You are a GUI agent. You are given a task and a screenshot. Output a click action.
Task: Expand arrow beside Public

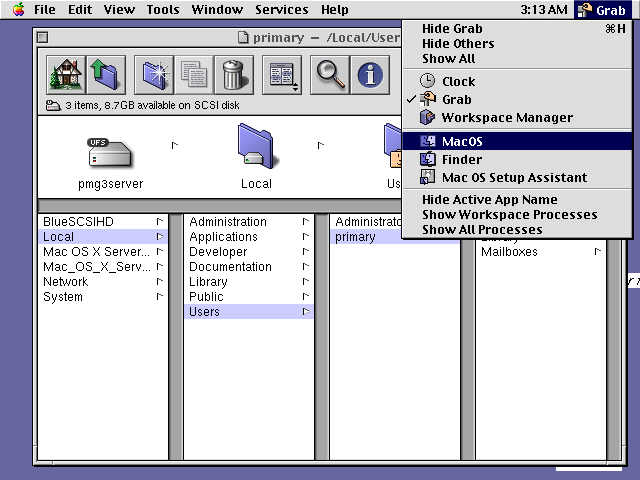coord(306,296)
